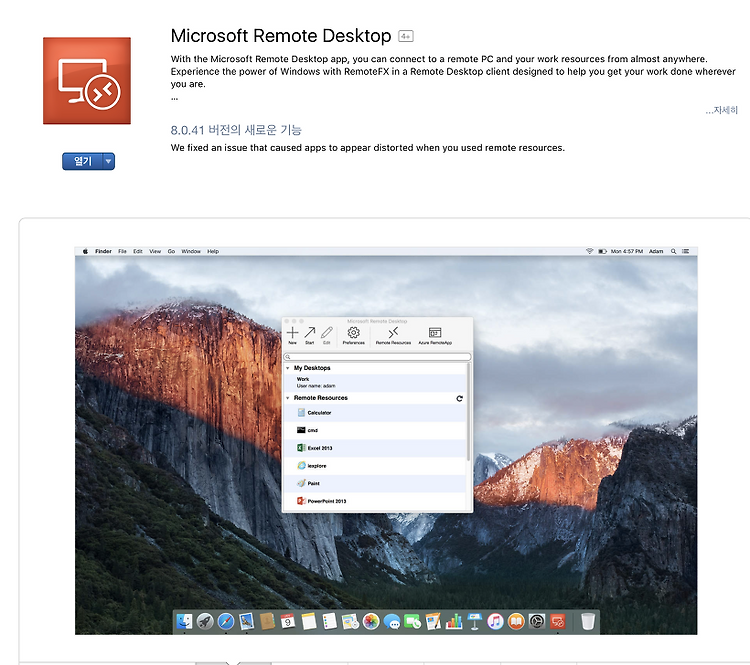Click the Start arrow toolbar icon

coord(309,335)
